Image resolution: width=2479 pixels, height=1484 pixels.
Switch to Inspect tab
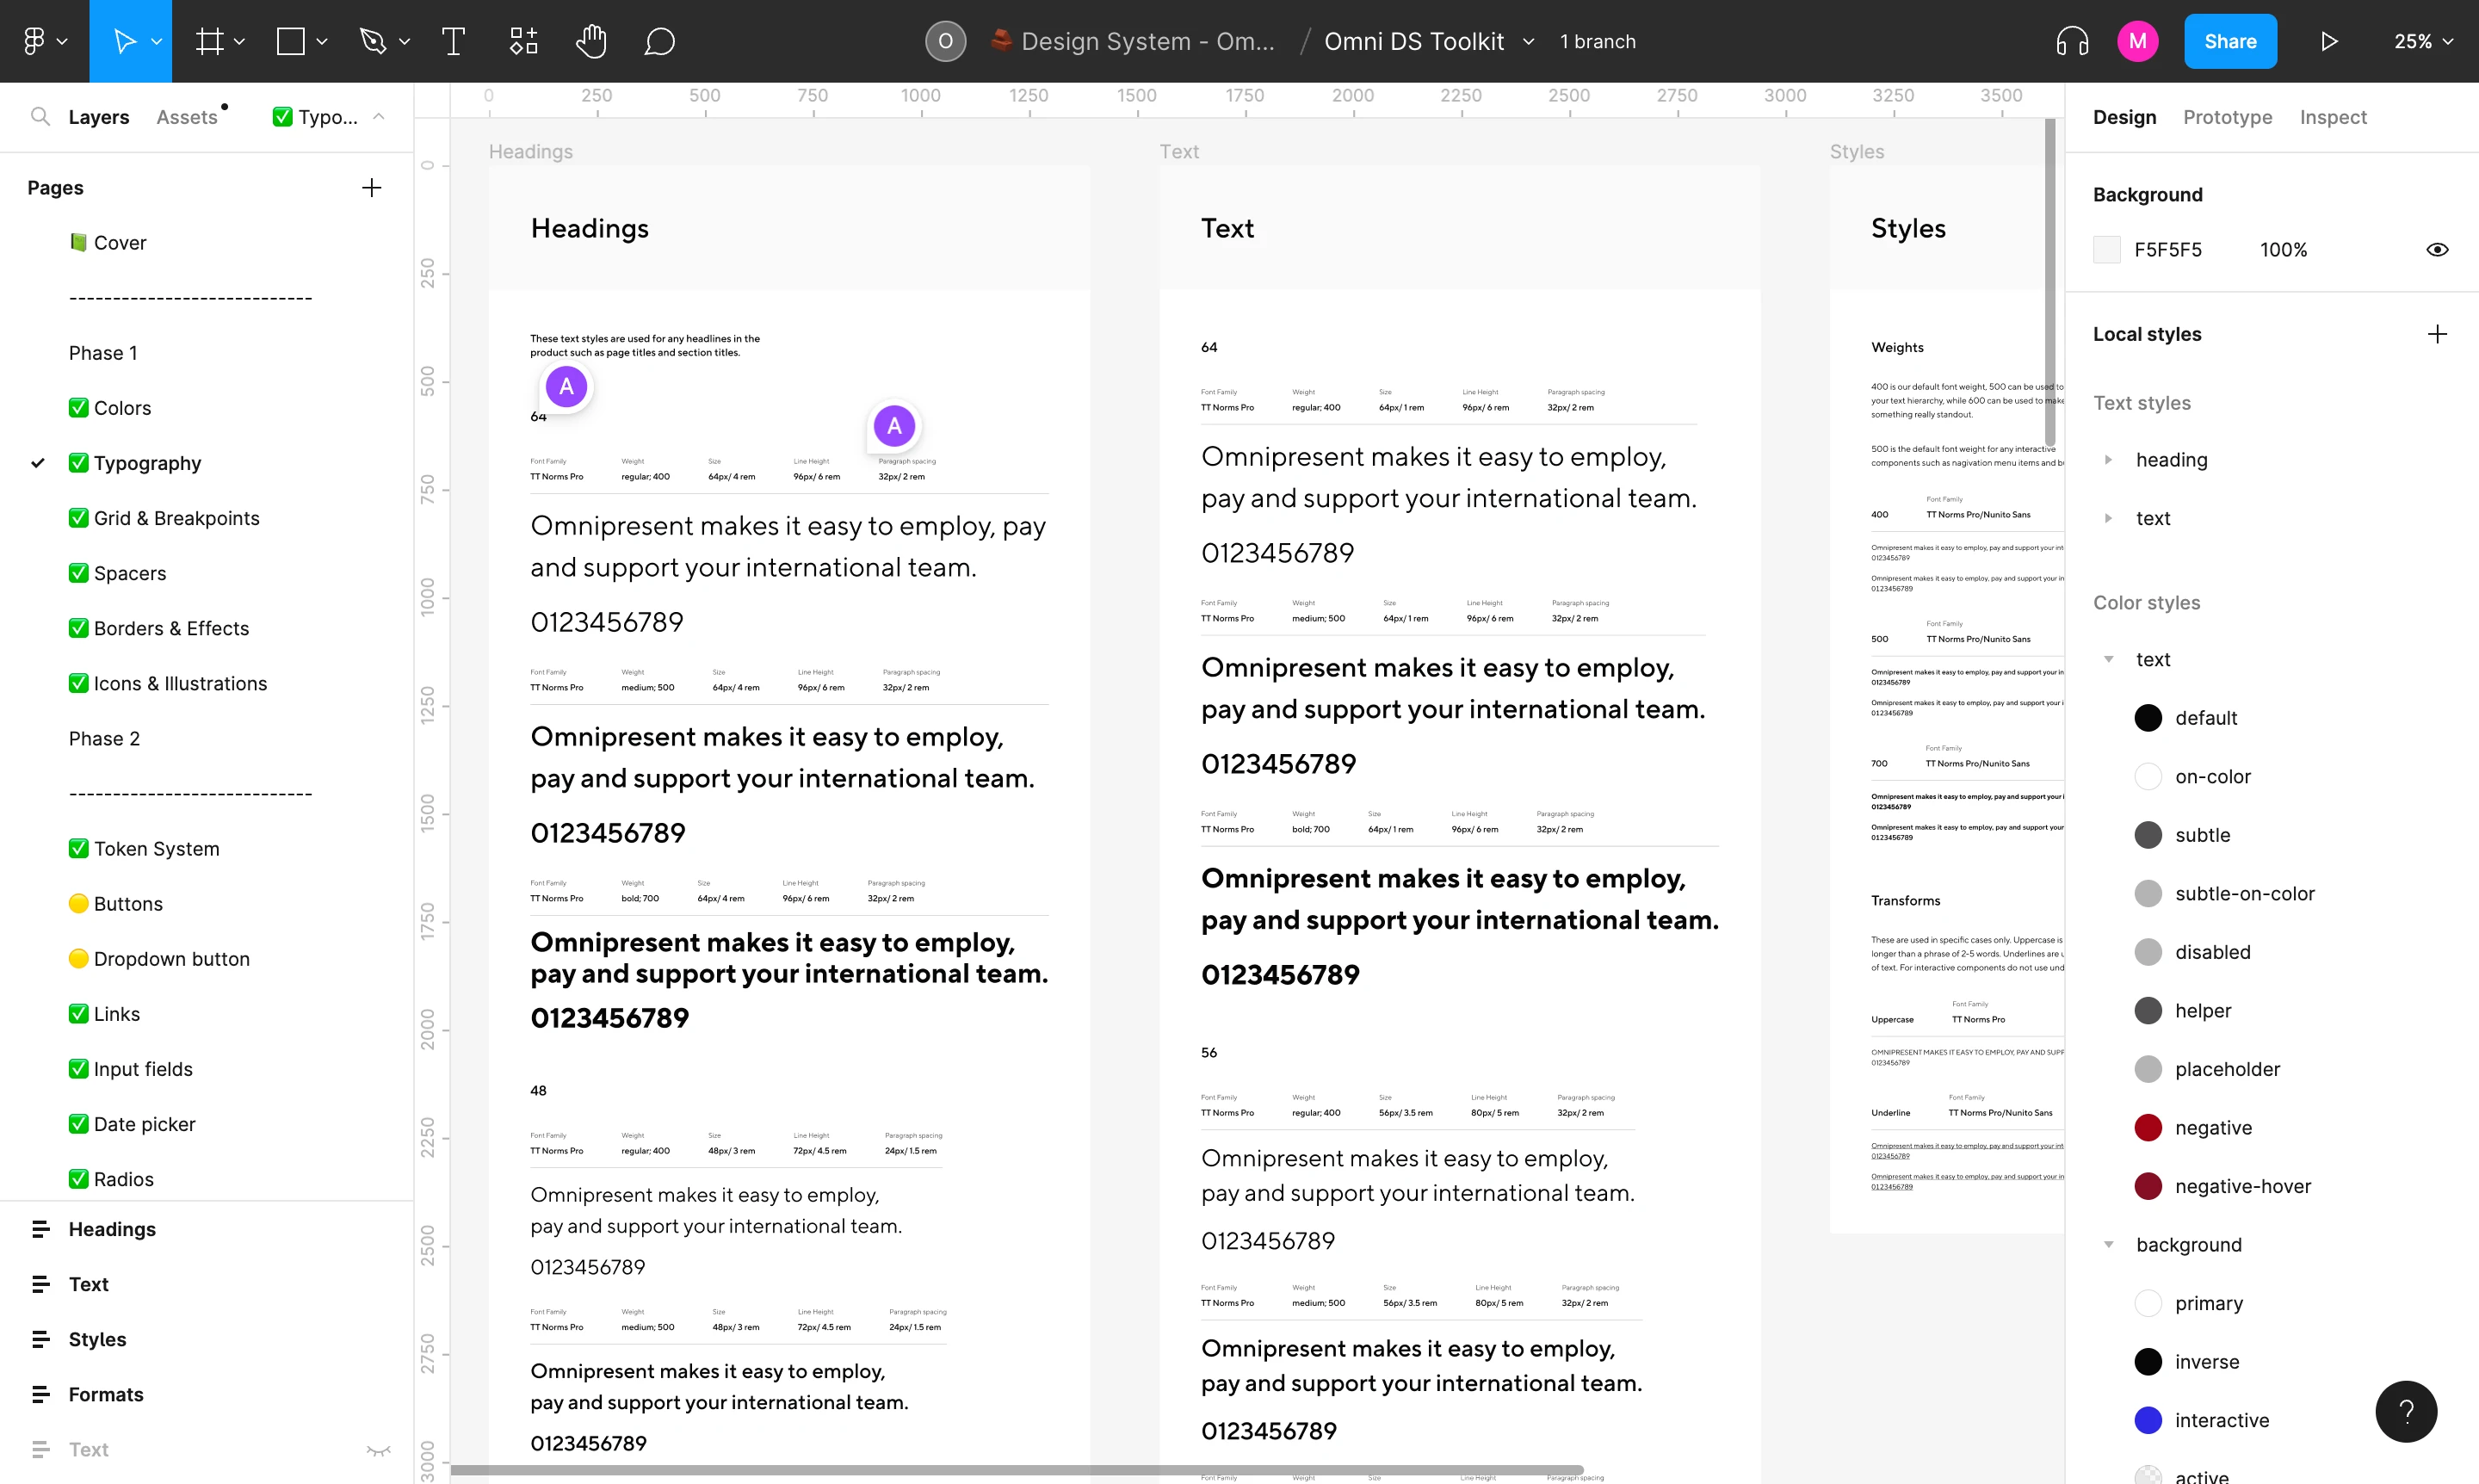(x=2334, y=116)
